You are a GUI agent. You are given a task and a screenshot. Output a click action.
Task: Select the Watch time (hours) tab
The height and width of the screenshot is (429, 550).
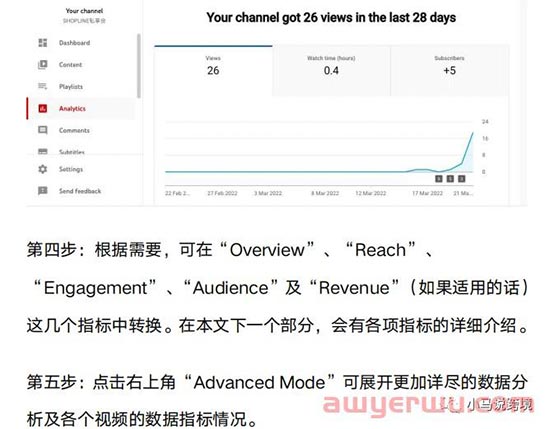pos(331,71)
